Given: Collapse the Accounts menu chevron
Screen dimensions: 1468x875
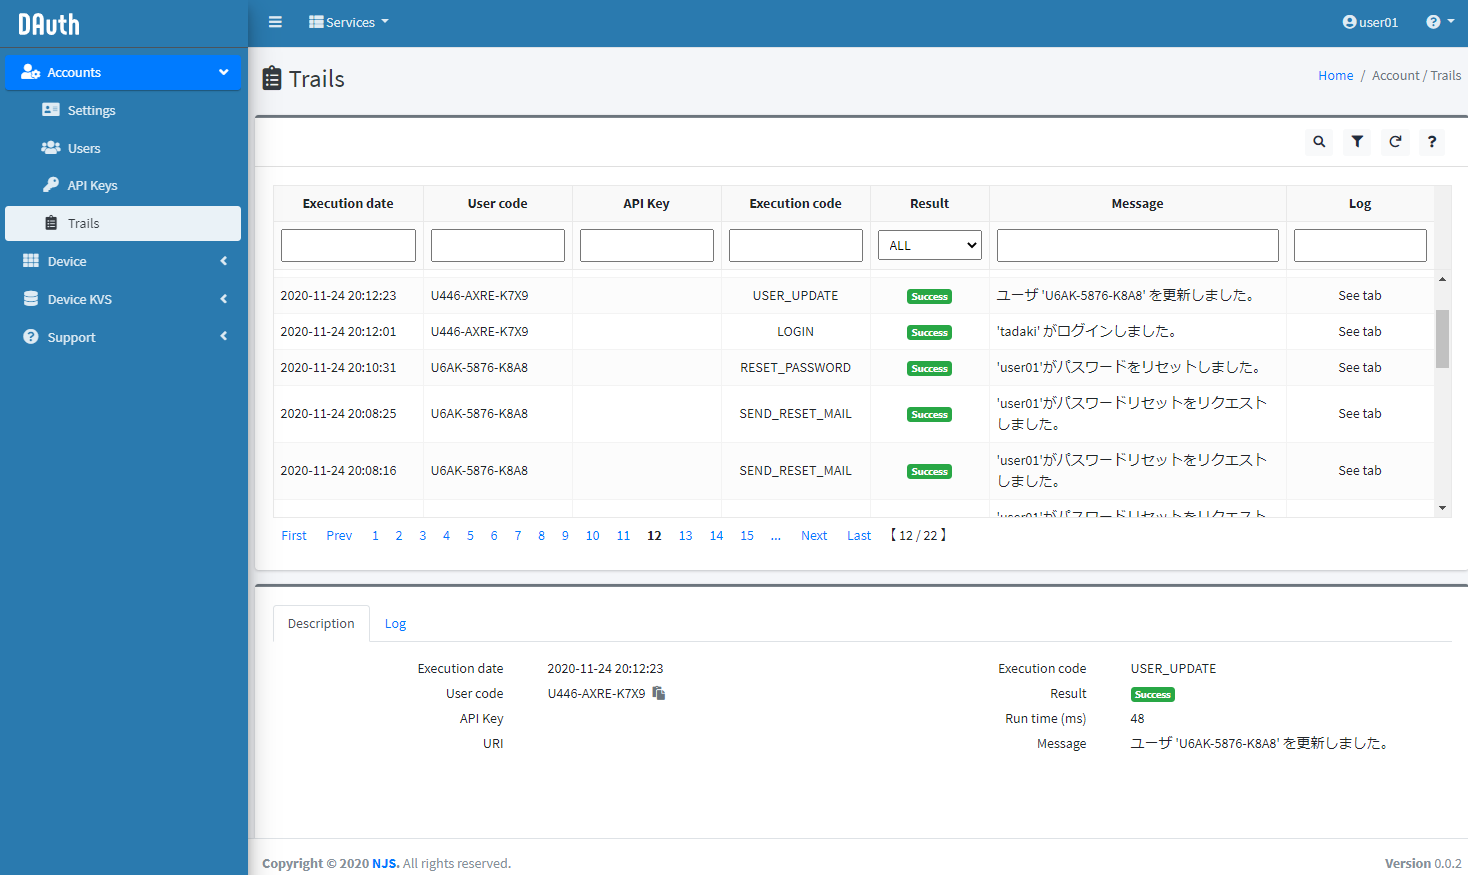Looking at the screenshot, I should tap(223, 72).
